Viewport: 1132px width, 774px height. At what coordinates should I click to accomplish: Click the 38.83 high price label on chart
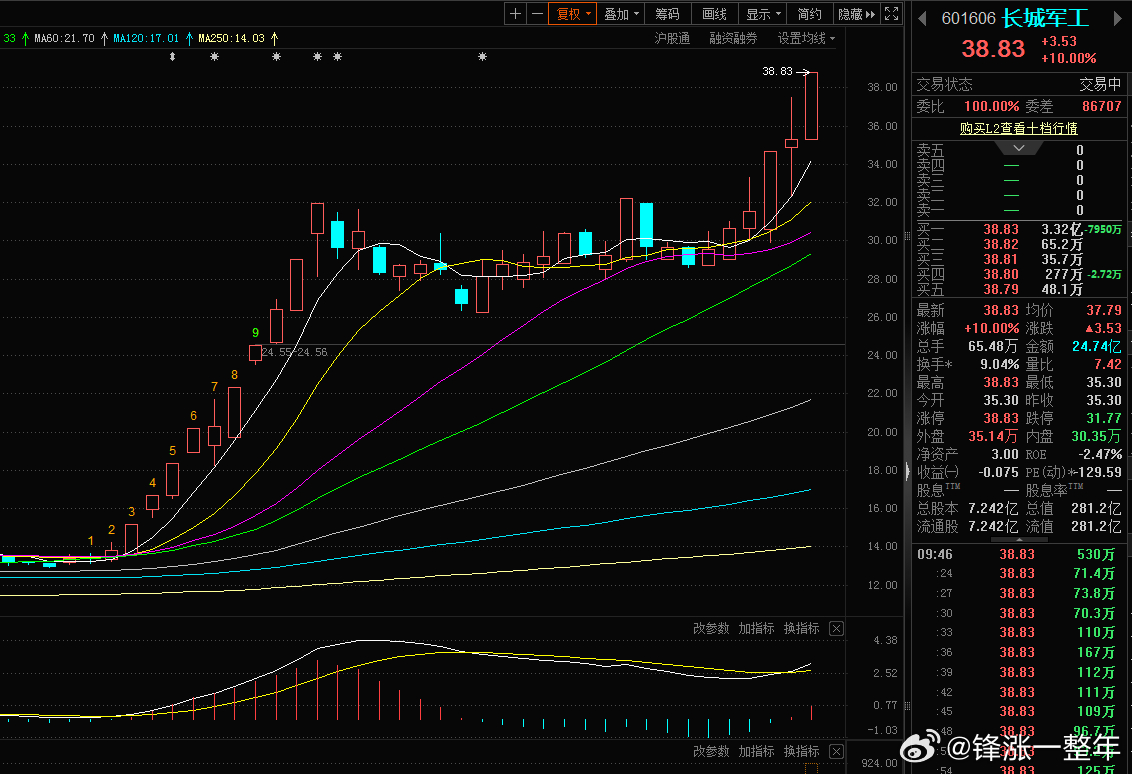[x=777, y=71]
